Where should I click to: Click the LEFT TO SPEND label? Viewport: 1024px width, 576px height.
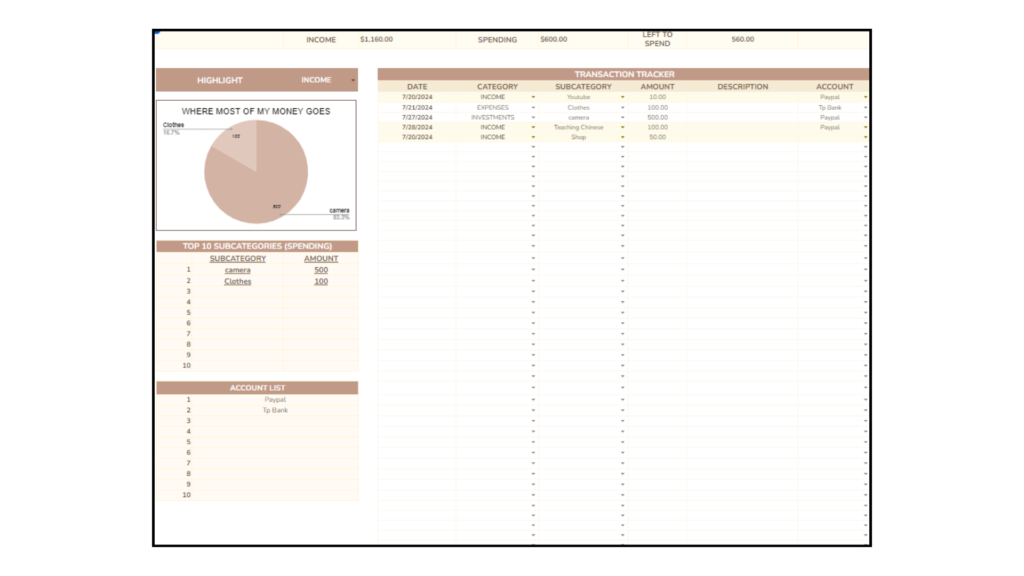[657, 39]
